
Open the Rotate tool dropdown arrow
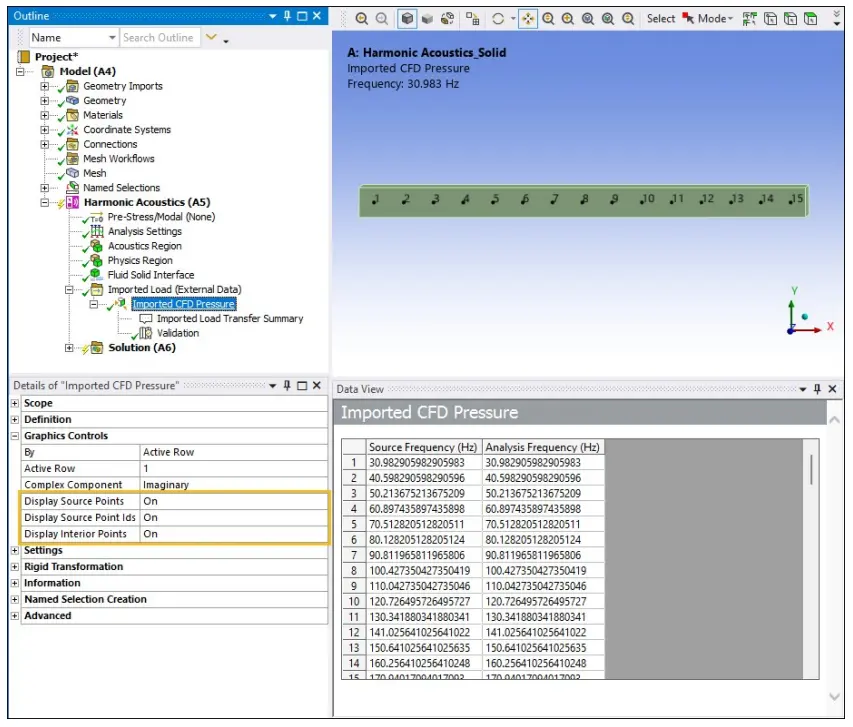tap(513, 19)
